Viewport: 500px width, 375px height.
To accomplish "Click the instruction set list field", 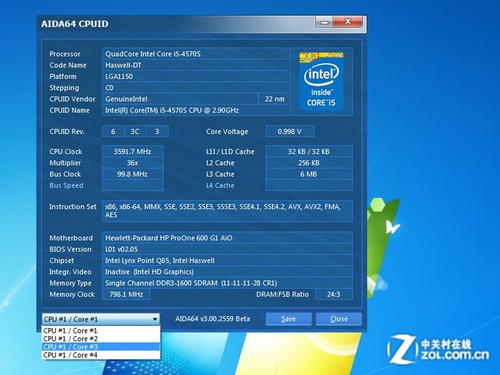I will pos(227,211).
